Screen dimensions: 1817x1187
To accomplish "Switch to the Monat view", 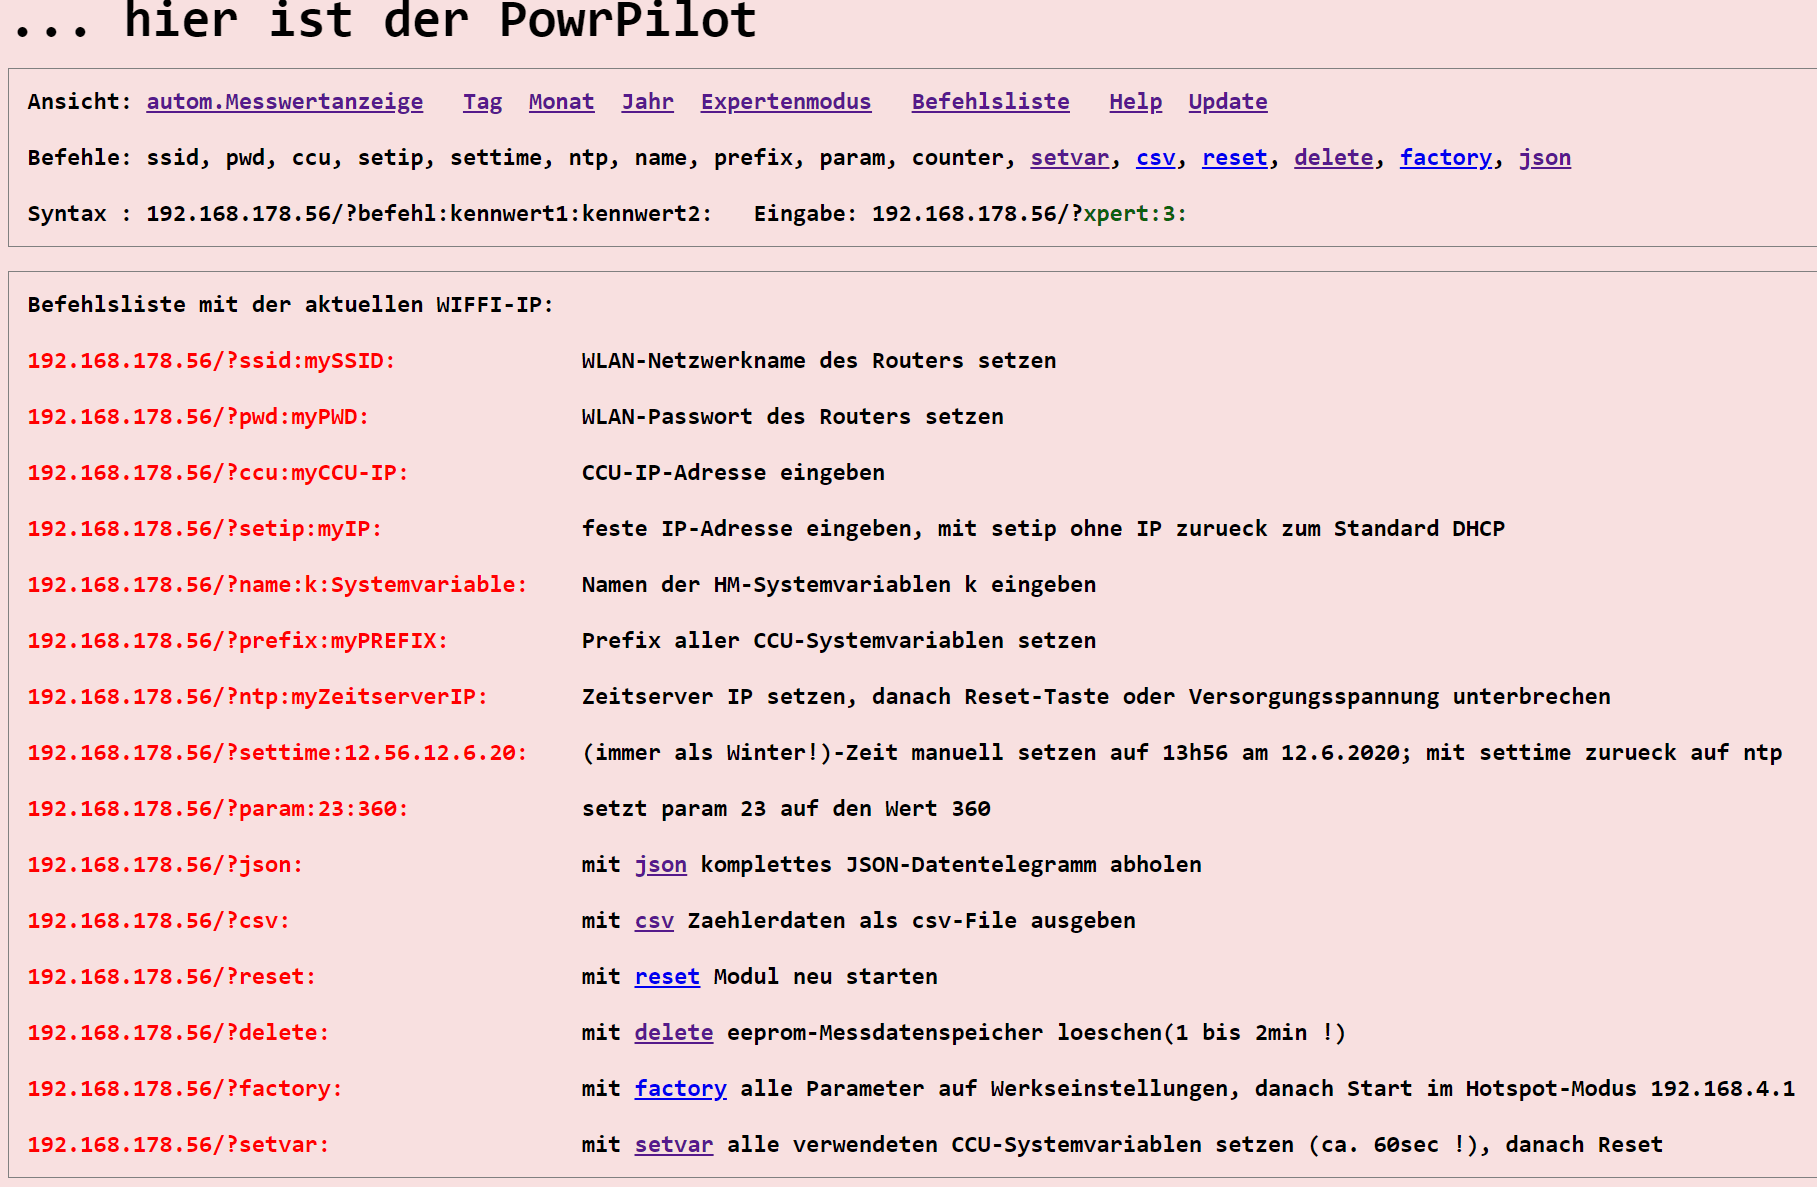I will click(x=561, y=102).
